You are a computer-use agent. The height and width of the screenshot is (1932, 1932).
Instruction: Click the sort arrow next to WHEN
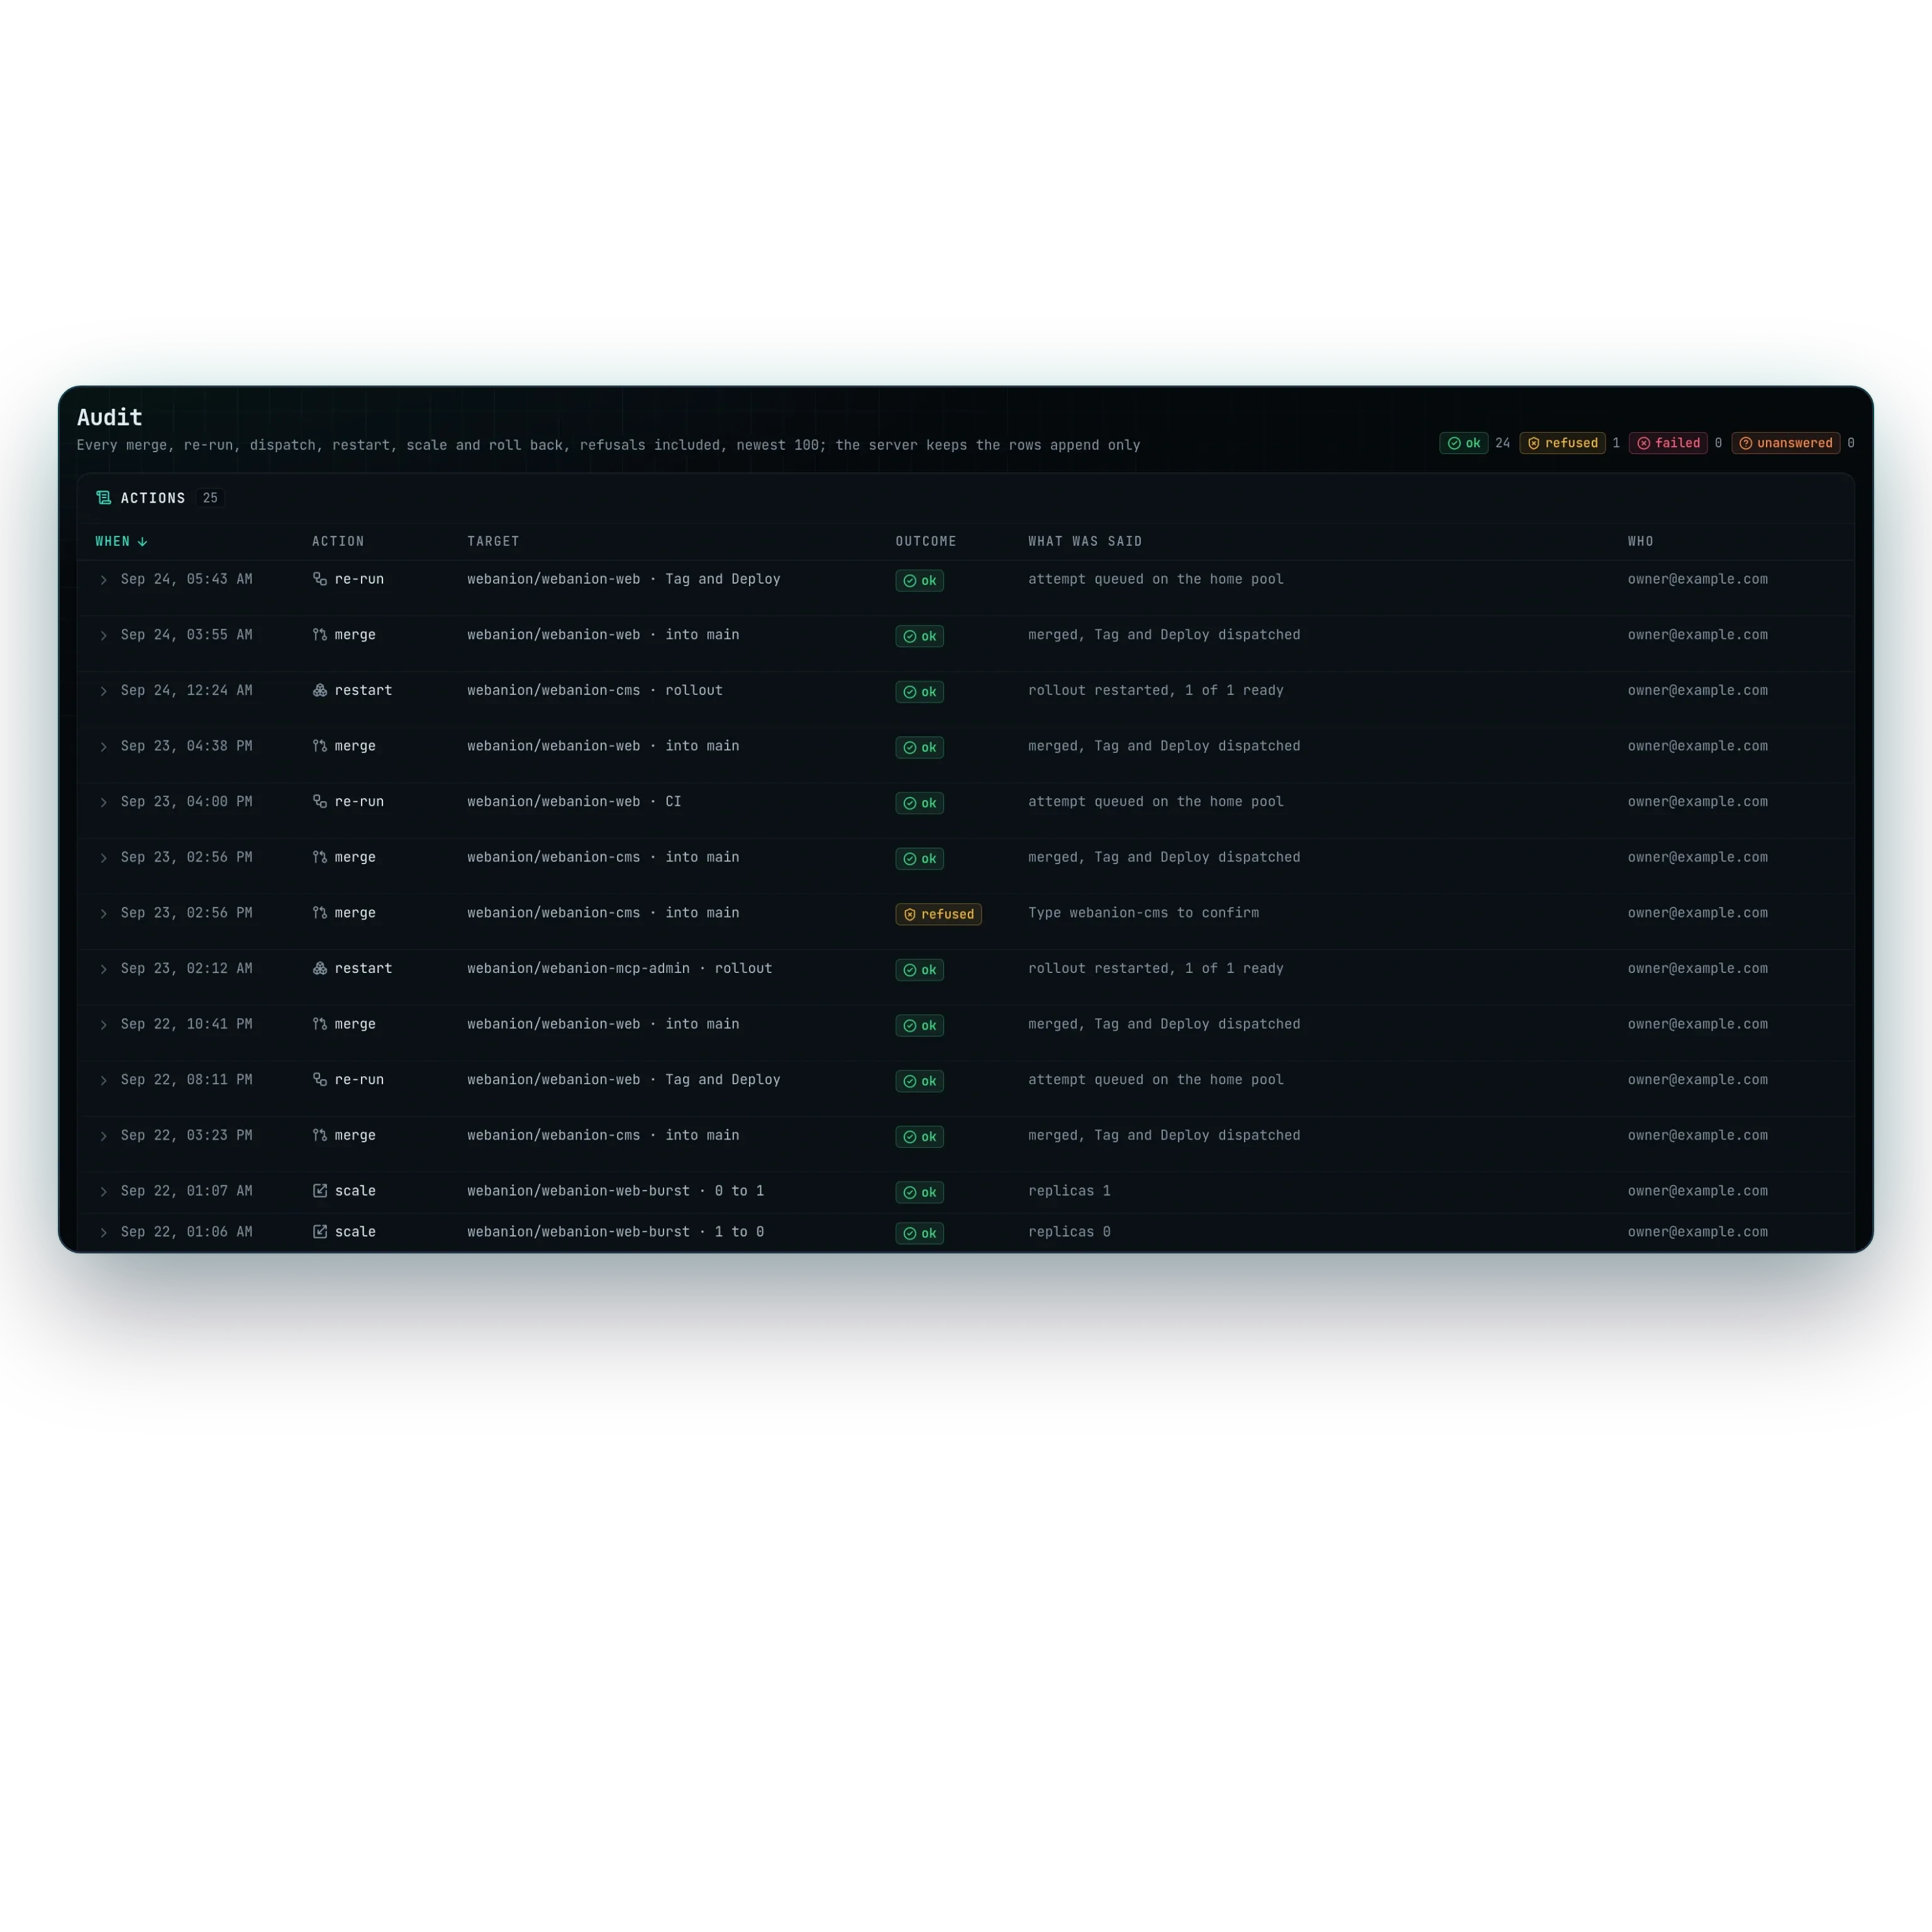click(x=142, y=542)
